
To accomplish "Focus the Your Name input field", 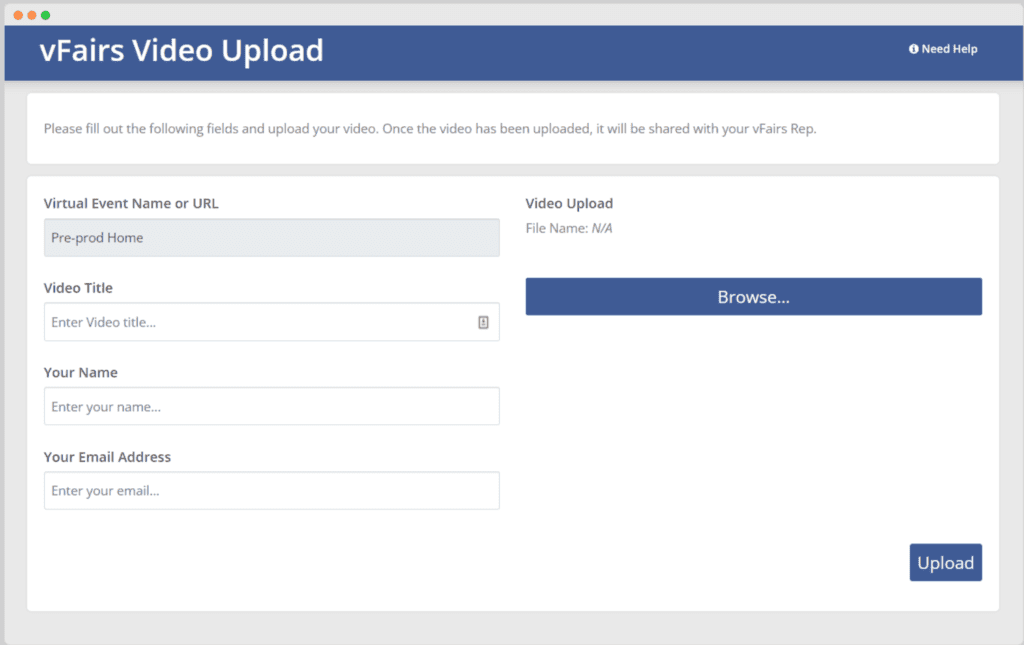I will [x=272, y=406].
